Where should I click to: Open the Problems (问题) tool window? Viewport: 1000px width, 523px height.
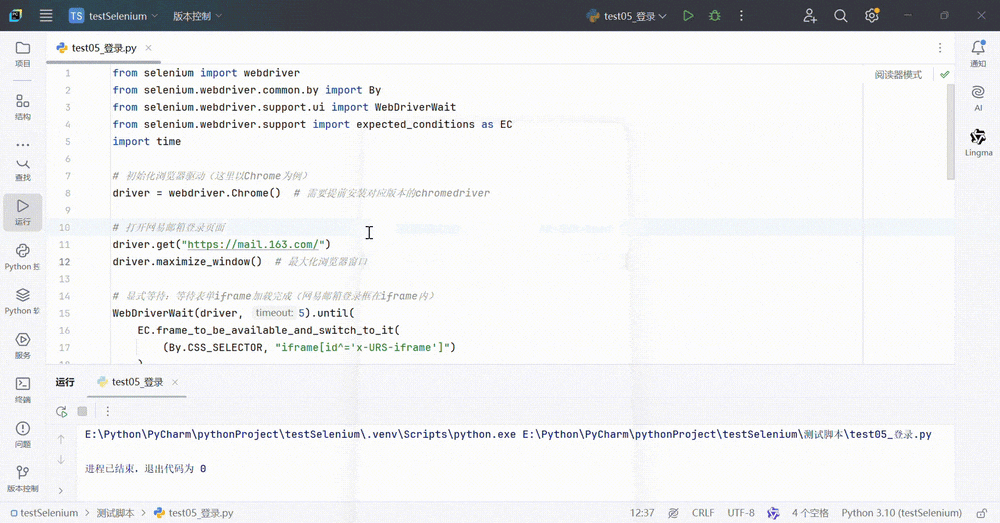pyautogui.click(x=22, y=434)
